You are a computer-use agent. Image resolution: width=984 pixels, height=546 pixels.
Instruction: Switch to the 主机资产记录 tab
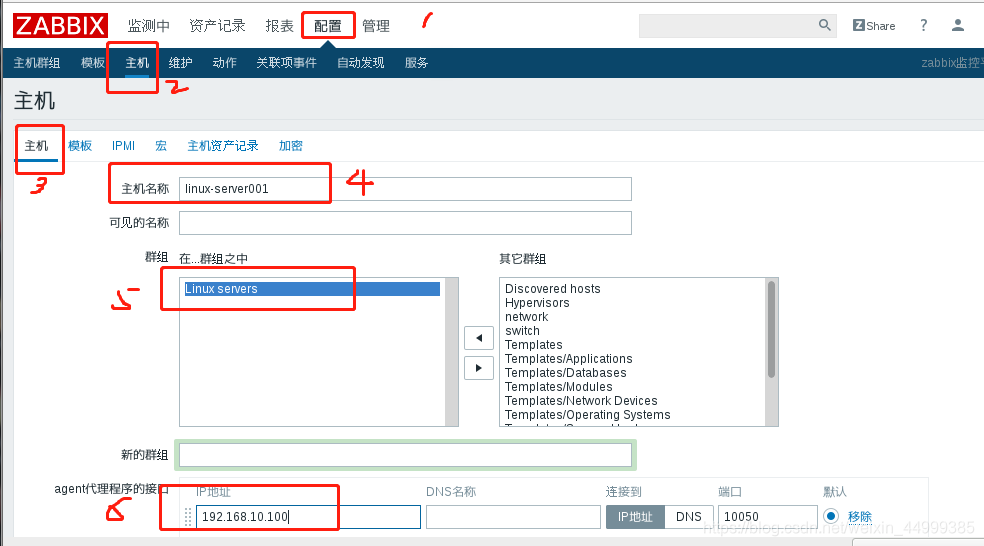[x=223, y=146]
